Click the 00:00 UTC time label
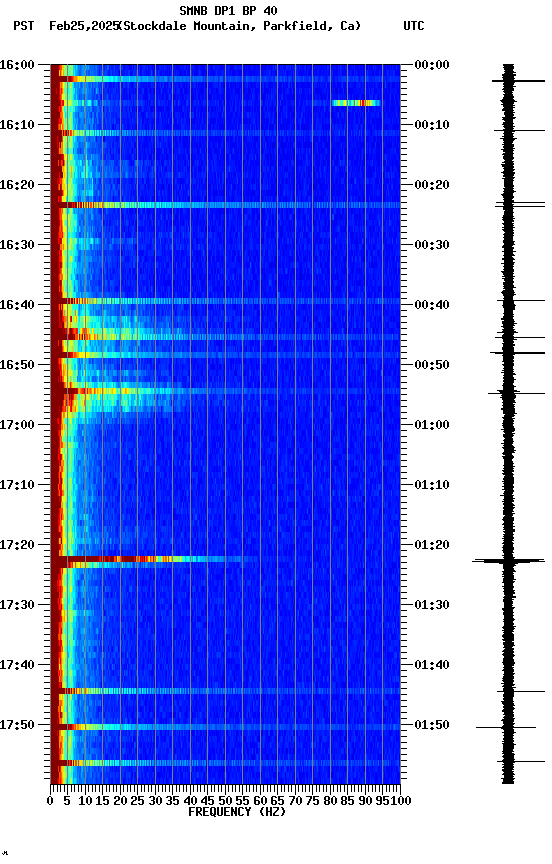Image resolution: width=552 pixels, height=864 pixels. click(x=432, y=65)
